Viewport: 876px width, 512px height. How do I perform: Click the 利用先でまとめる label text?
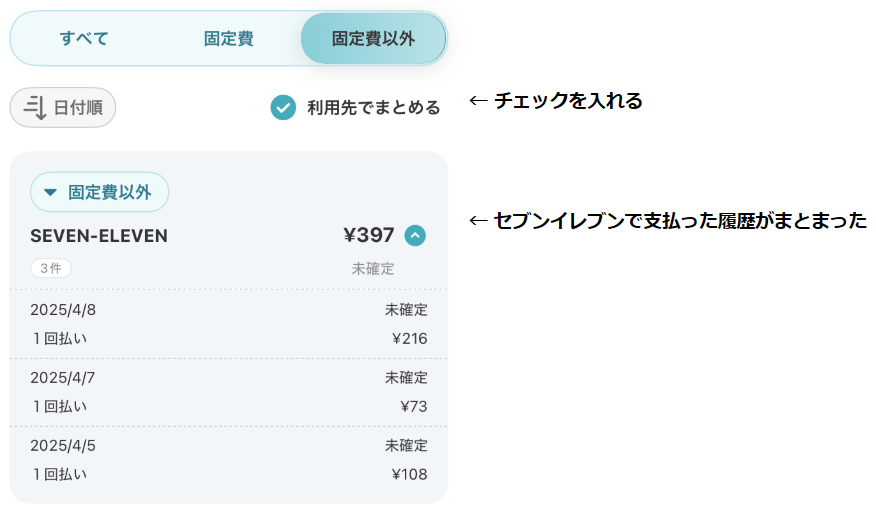[x=373, y=107]
